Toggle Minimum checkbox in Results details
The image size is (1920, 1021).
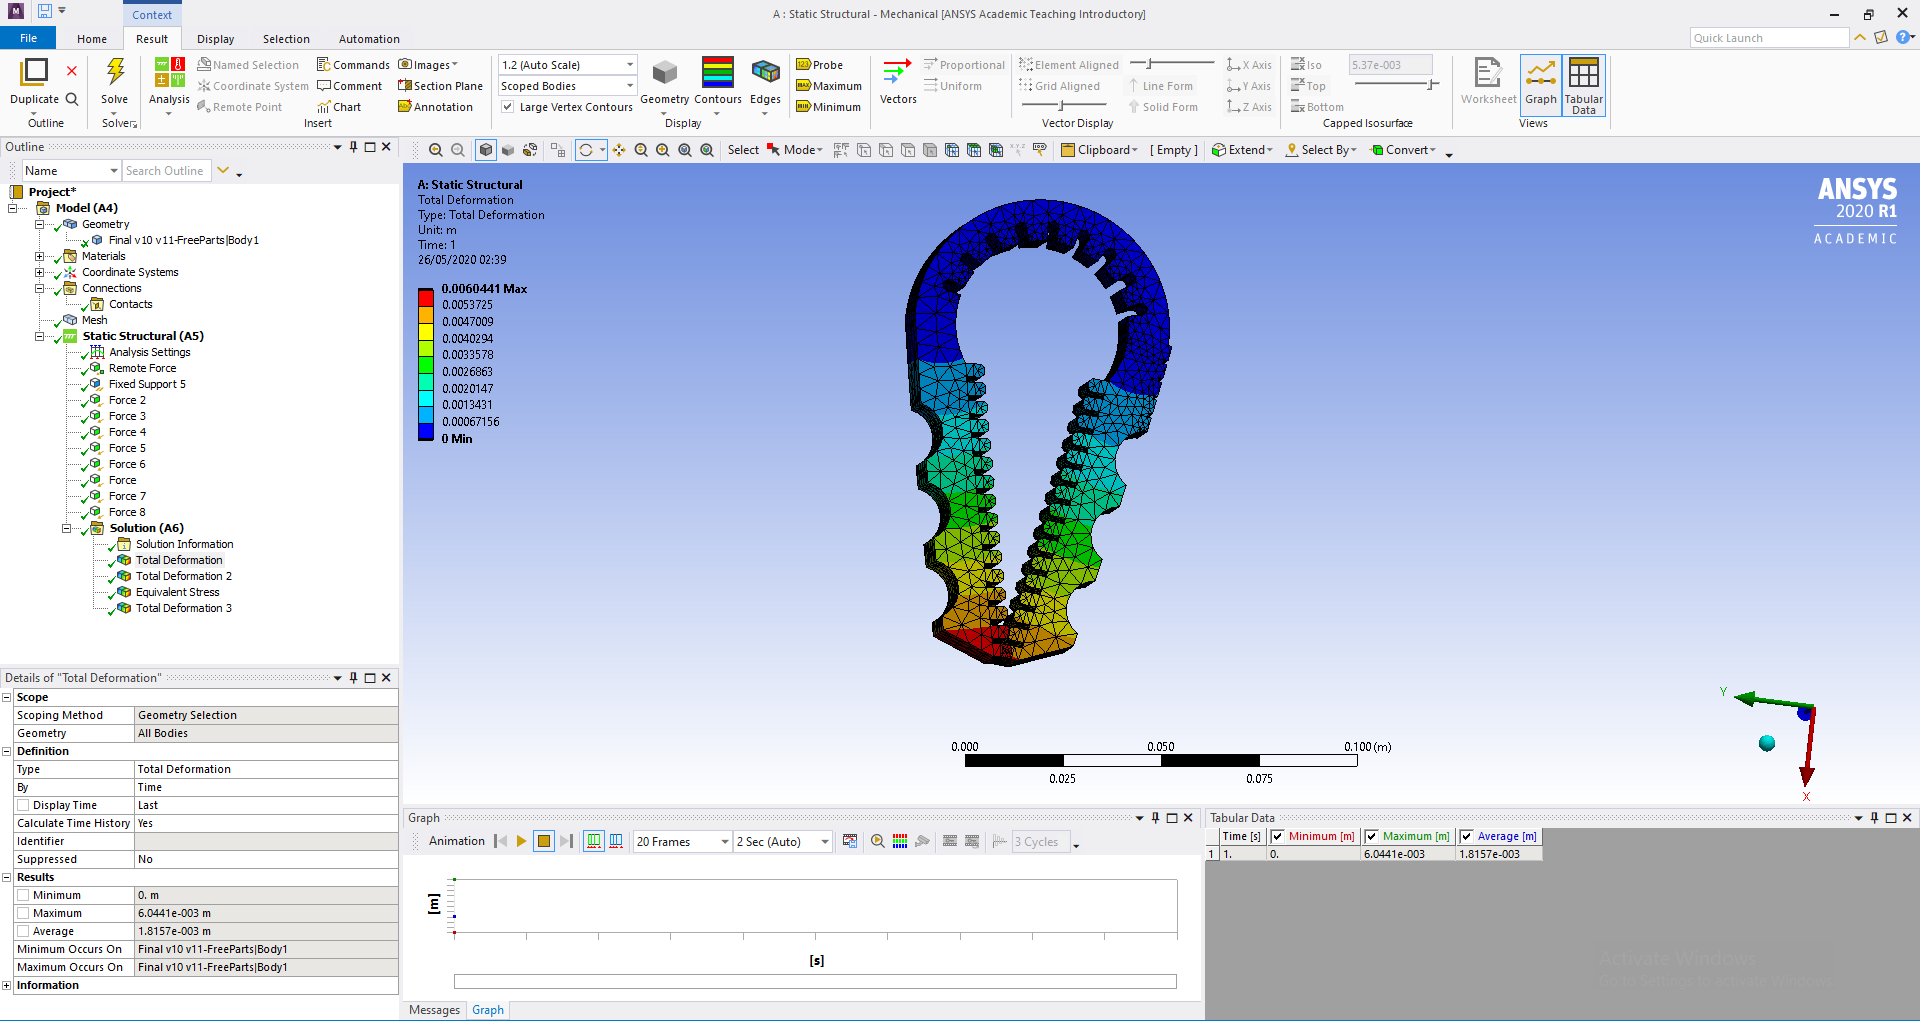pos(23,895)
